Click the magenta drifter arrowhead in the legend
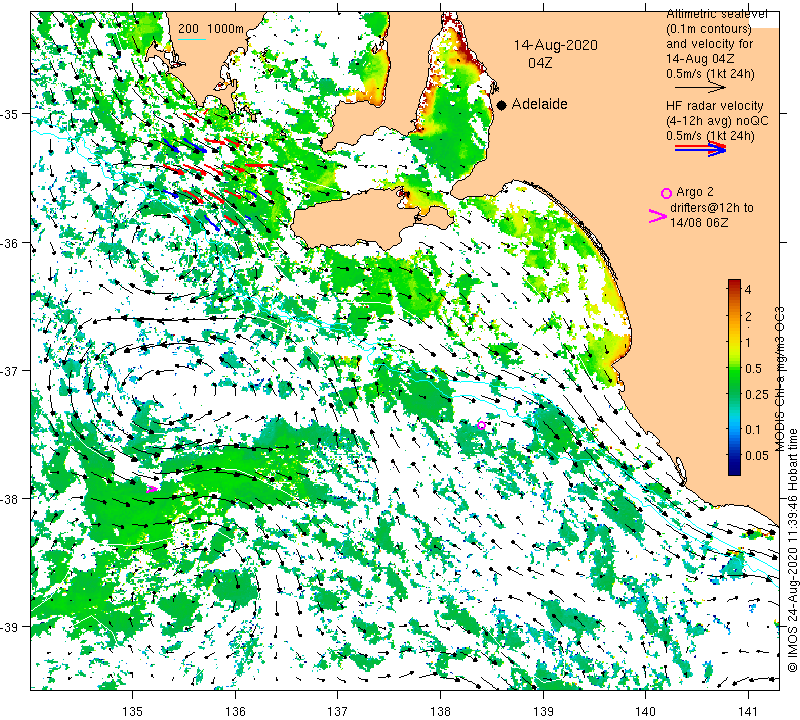Image resolution: width=800 pixels, height=720 pixels. (x=658, y=216)
